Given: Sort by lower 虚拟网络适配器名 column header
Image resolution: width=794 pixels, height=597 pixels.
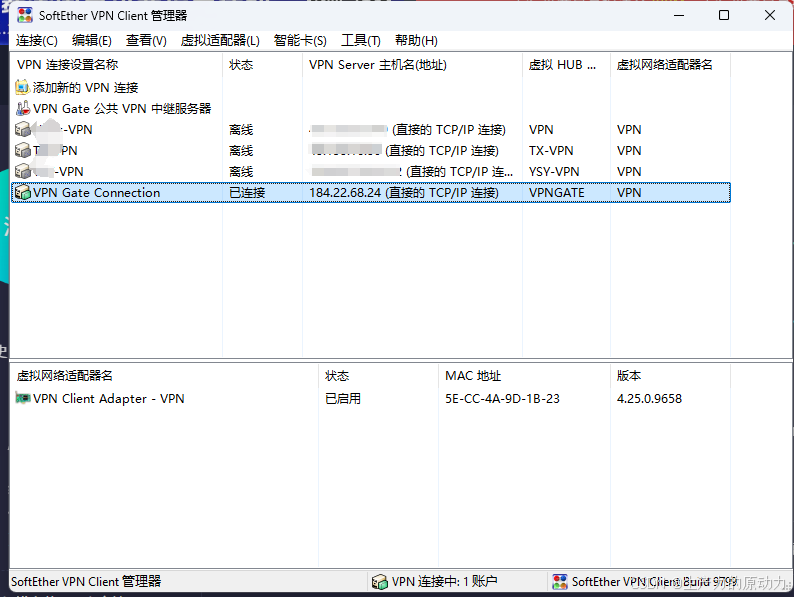Looking at the screenshot, I should click(165, 376).
